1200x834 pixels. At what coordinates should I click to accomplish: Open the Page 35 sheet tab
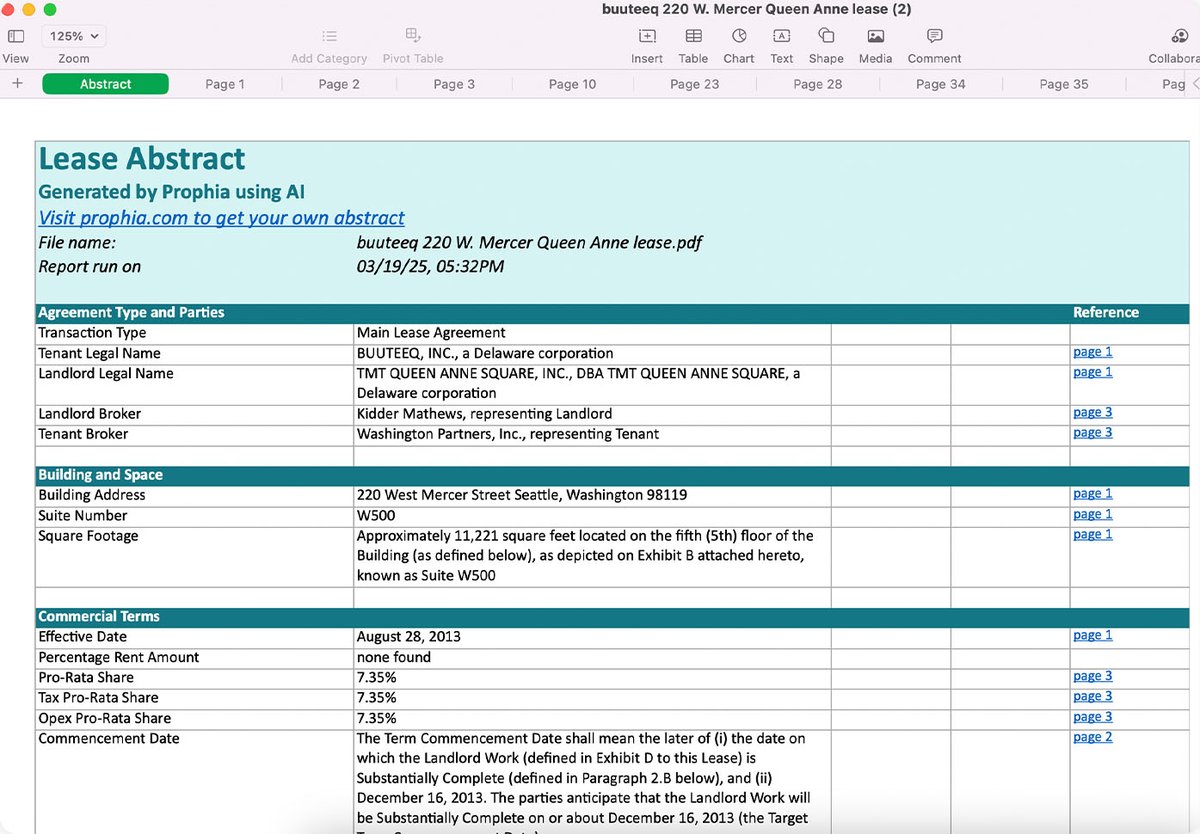(1063, 84)
